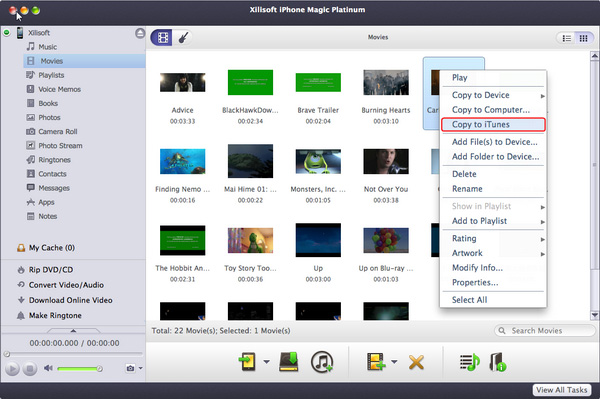Screen dimensions: 600x399
Task: Click the scroll down arrow of movie list
Action: [x=595, y=315]
